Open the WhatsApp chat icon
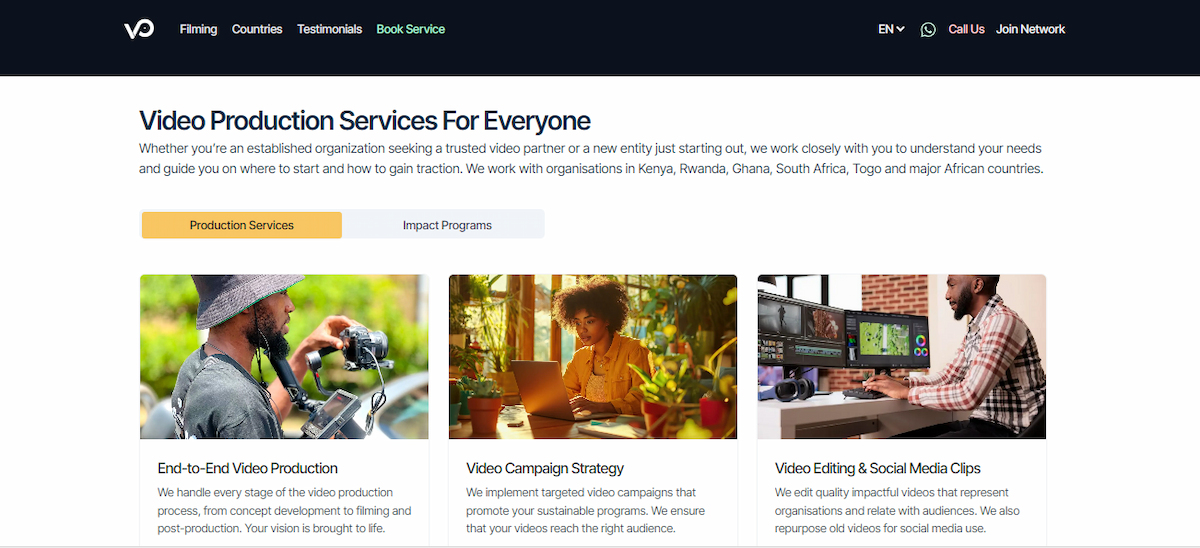 928,30
